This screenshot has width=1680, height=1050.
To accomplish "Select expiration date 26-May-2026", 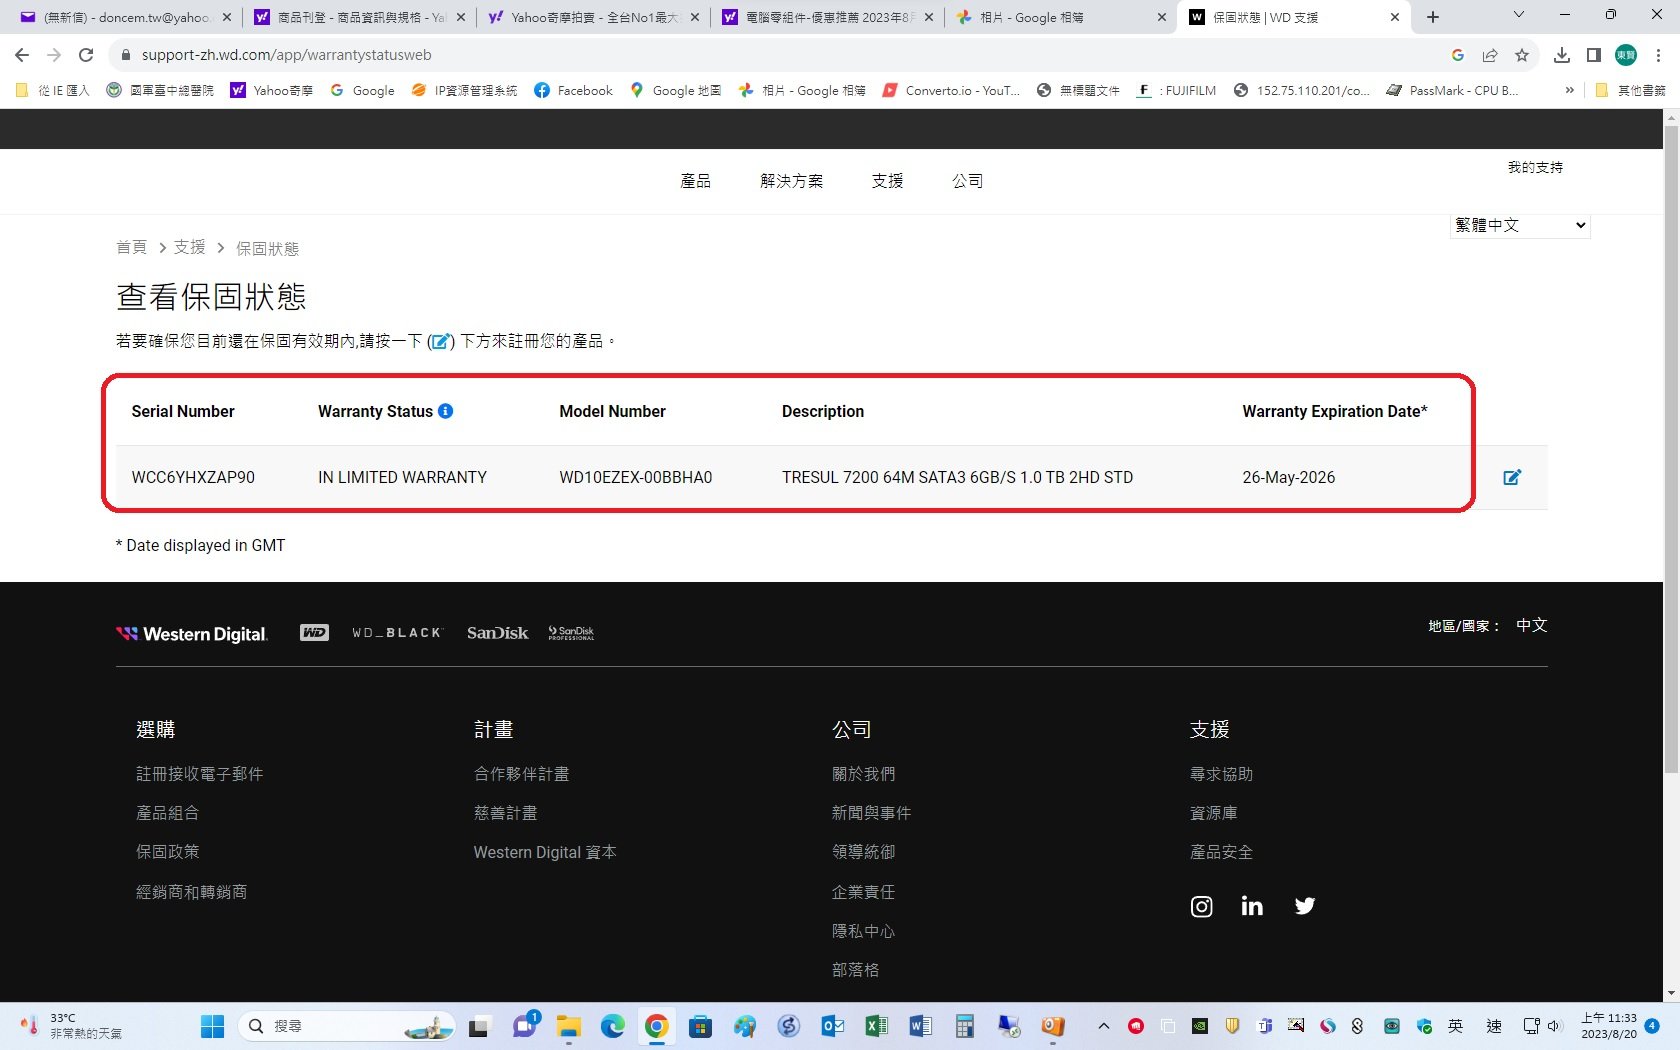I will [x=1289, y=477].
